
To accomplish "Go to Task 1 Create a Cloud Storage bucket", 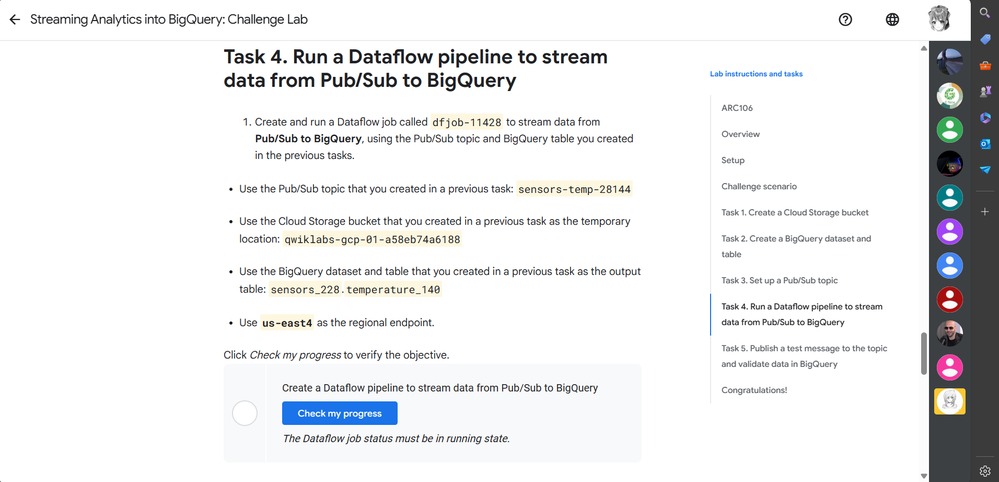I will 794,213.
